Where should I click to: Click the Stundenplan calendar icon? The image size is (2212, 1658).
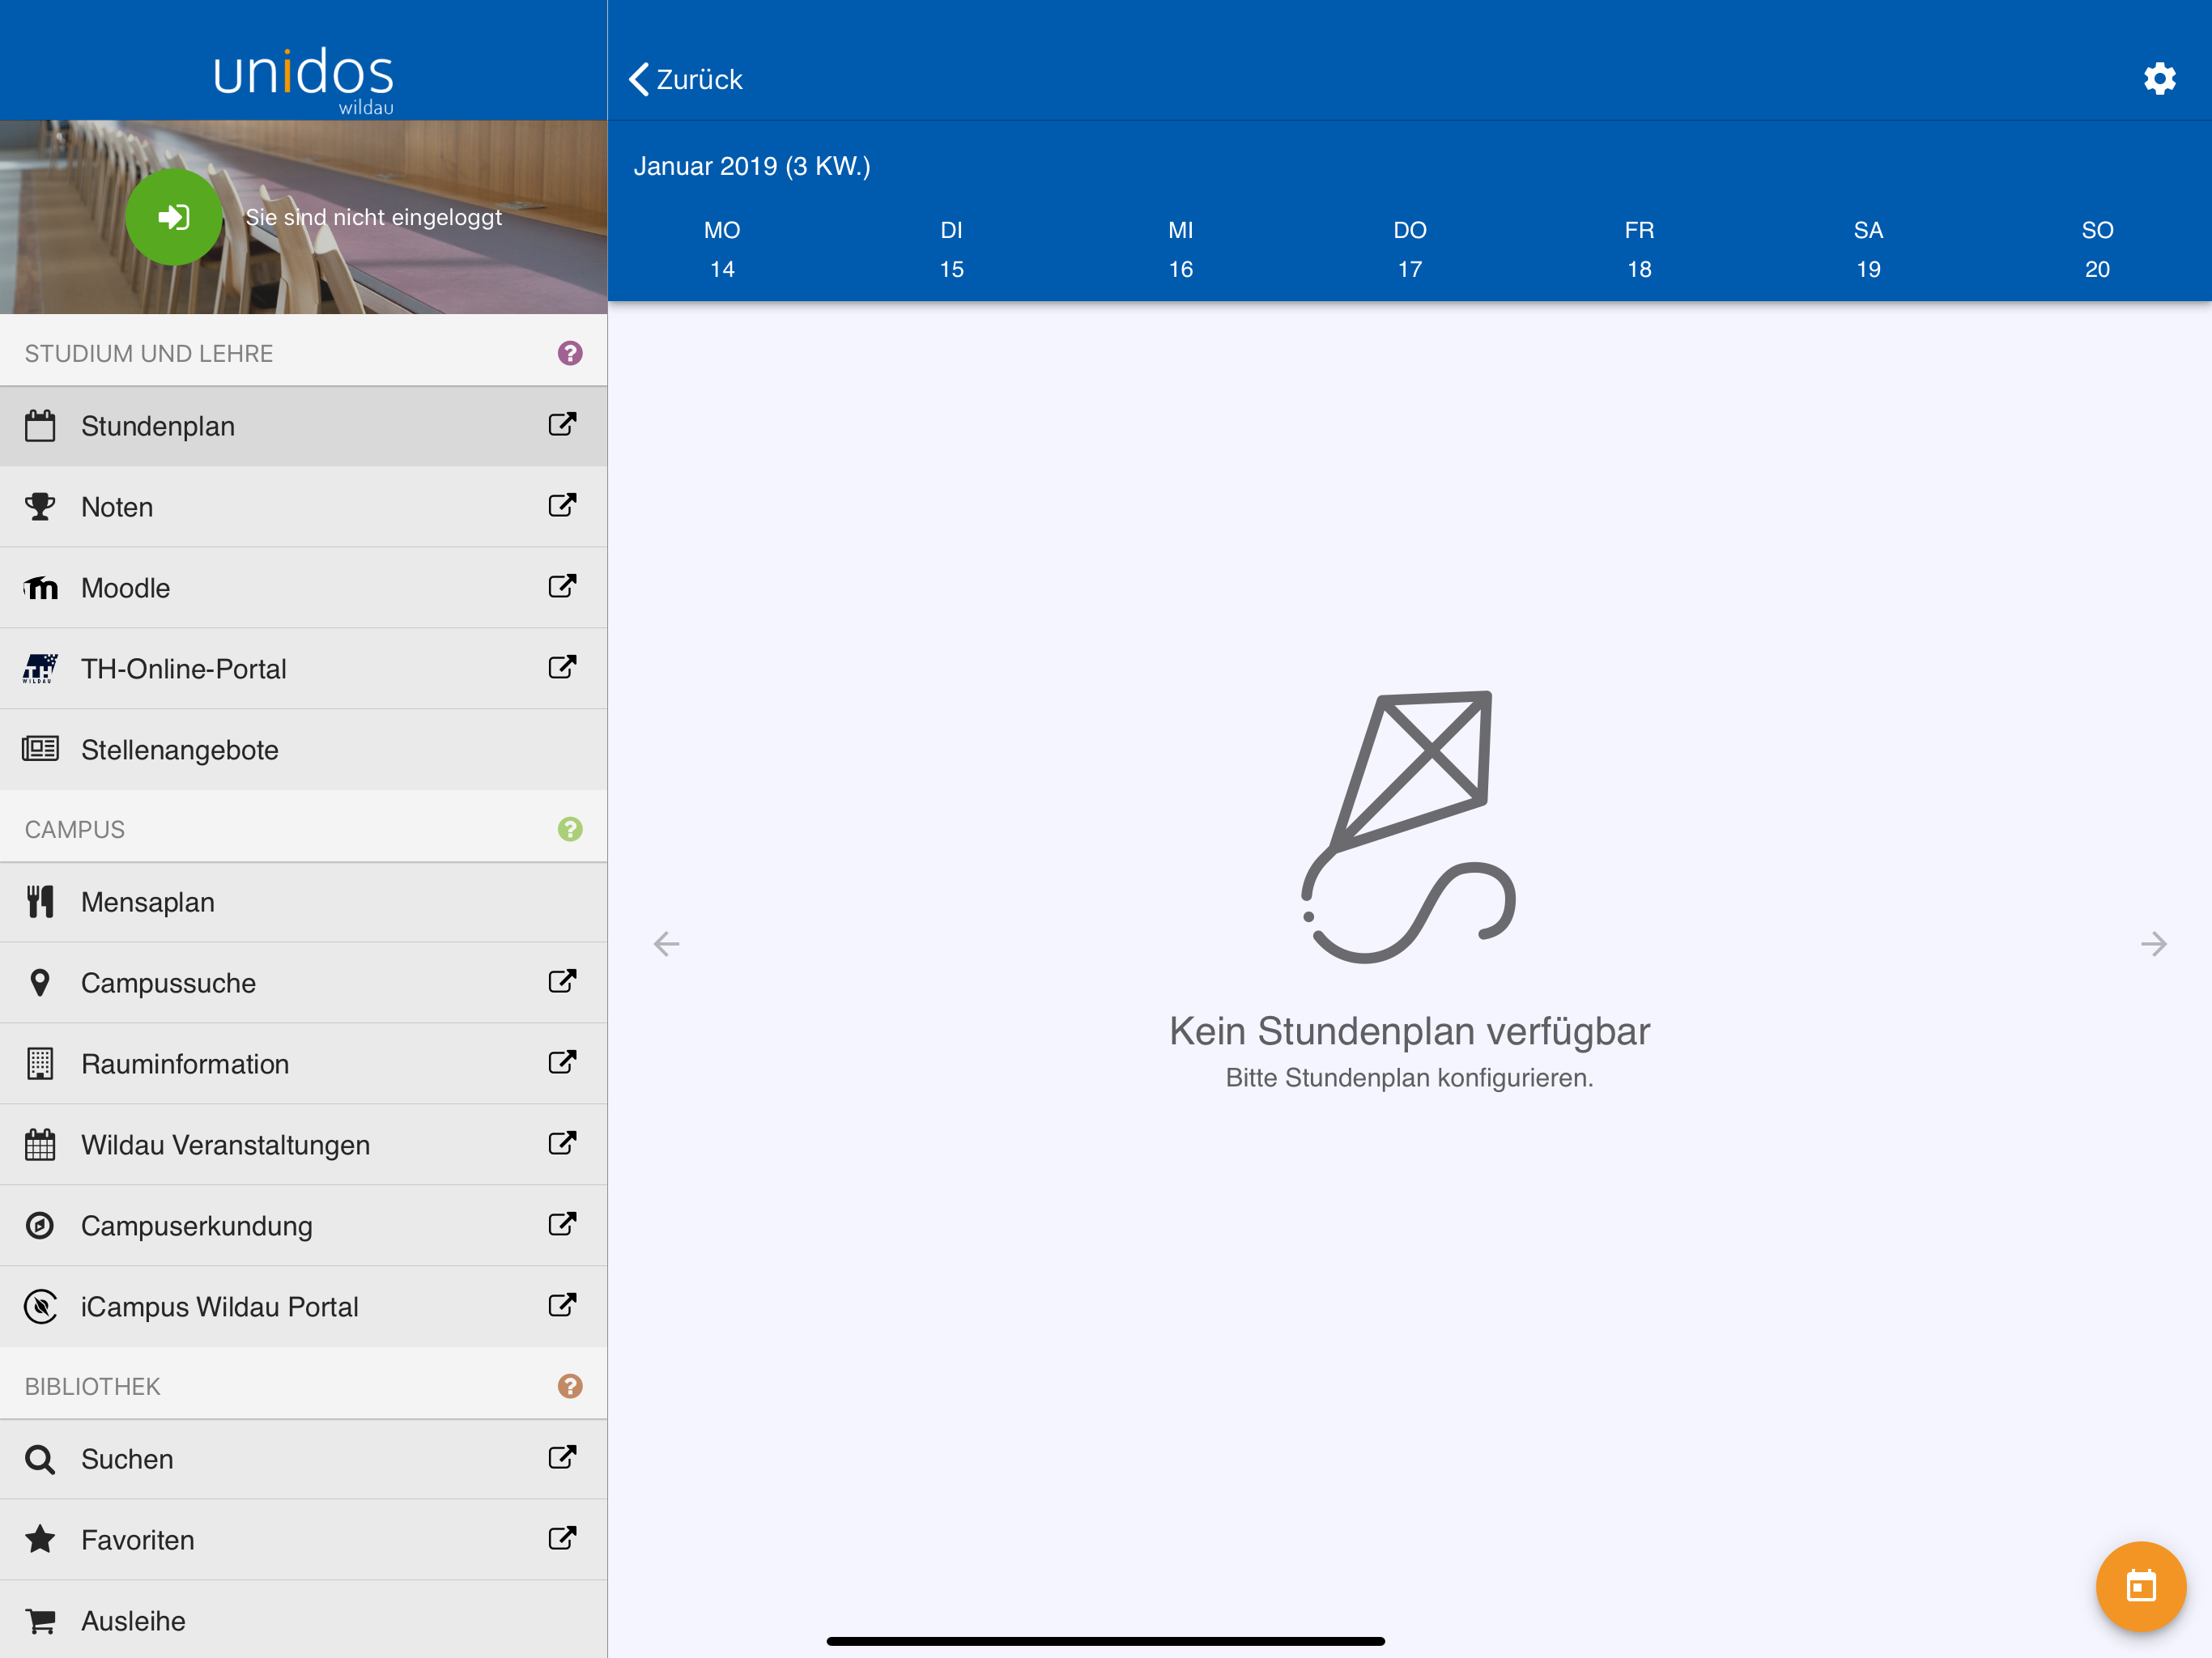[x=40, y=426]
